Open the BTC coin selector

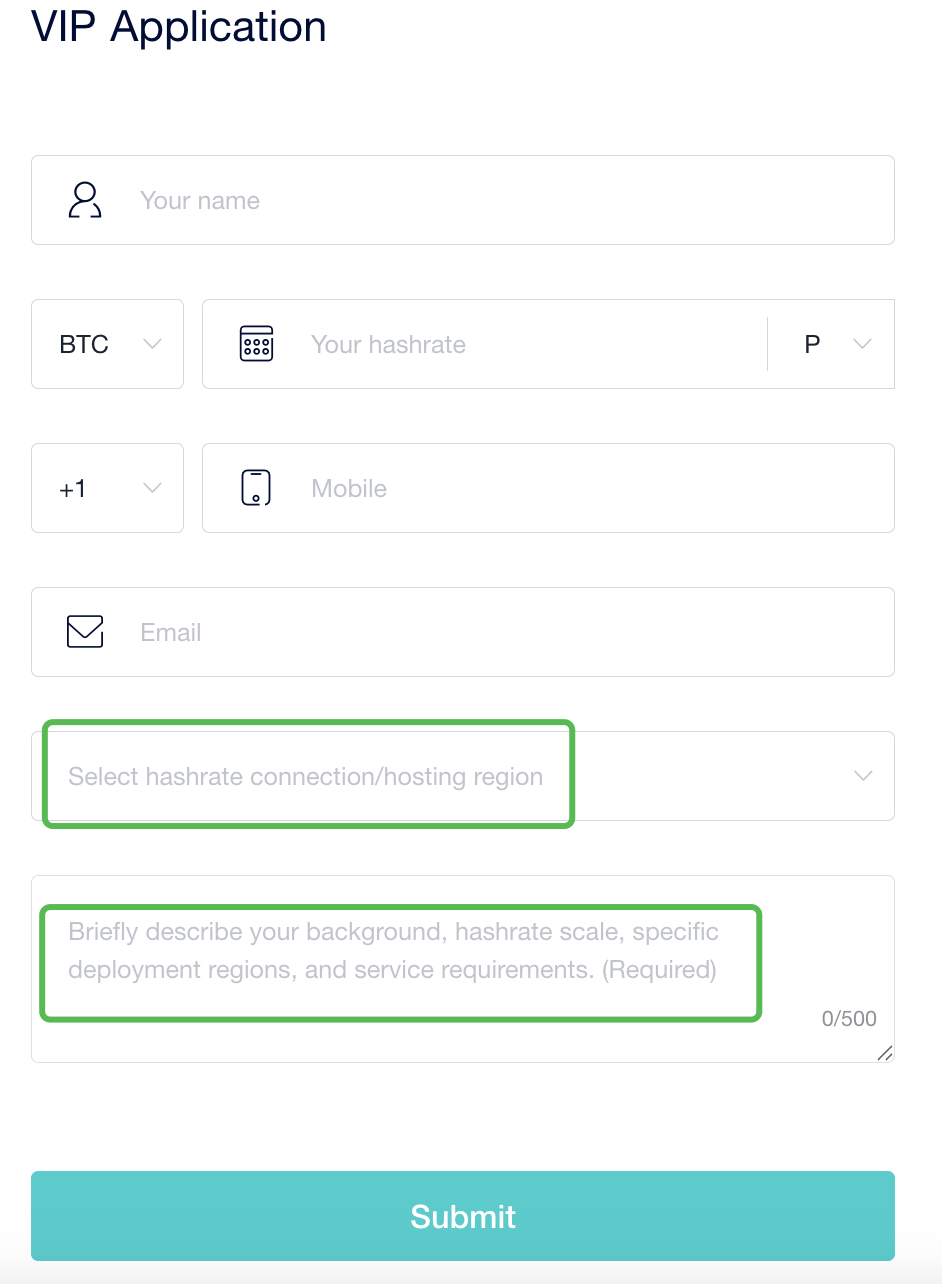[x=107, y=344]
